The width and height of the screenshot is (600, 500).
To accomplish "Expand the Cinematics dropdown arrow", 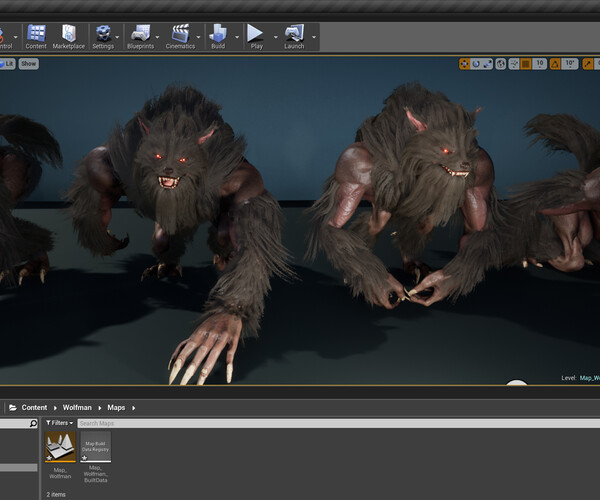I will [x=198, y=37].
